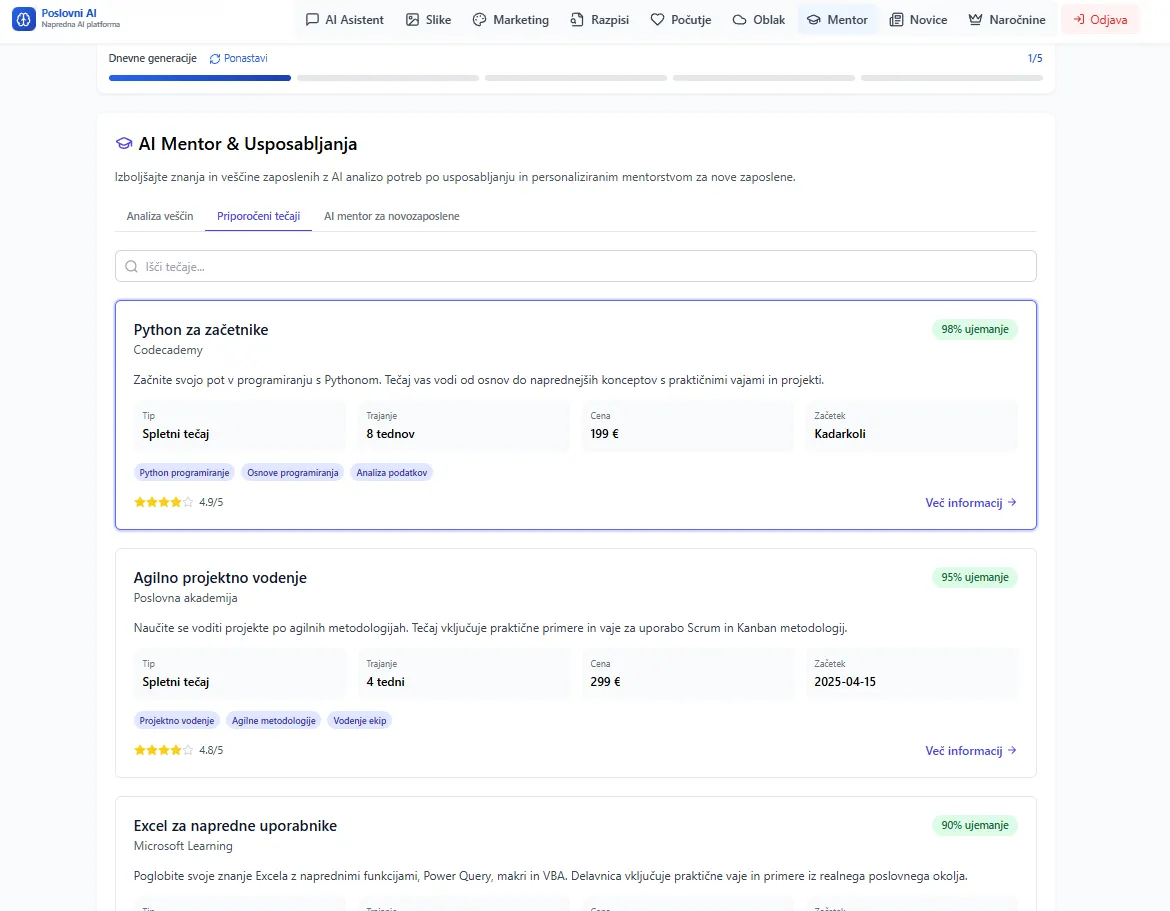Open Več informacij for Python za začetnike
The width and height of the screenshot is (1170, 911).
pos(970,503)
